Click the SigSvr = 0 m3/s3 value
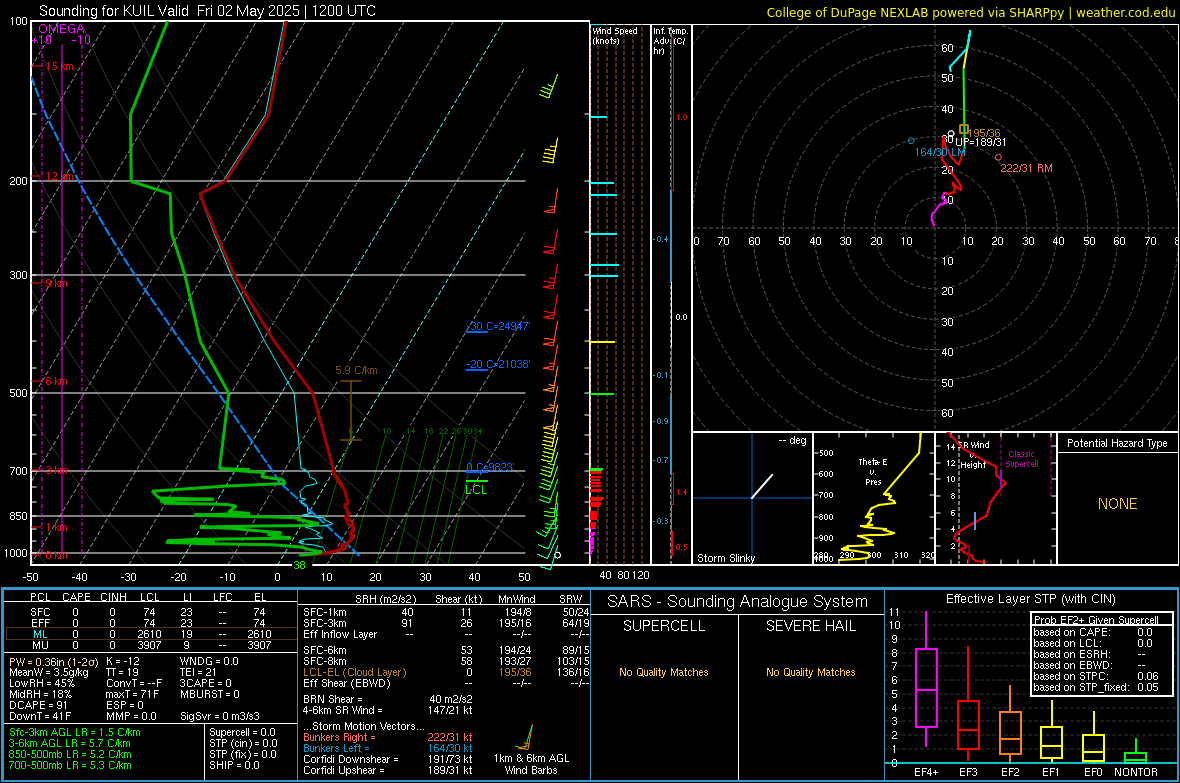1180x783 pixels. tap(220, 716)
